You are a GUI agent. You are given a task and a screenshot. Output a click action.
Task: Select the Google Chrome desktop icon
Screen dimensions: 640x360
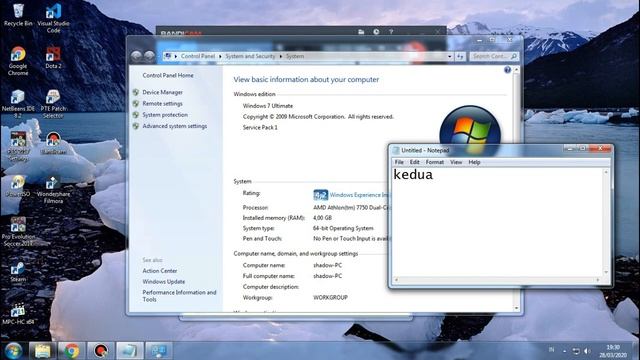tap(18, 60)
